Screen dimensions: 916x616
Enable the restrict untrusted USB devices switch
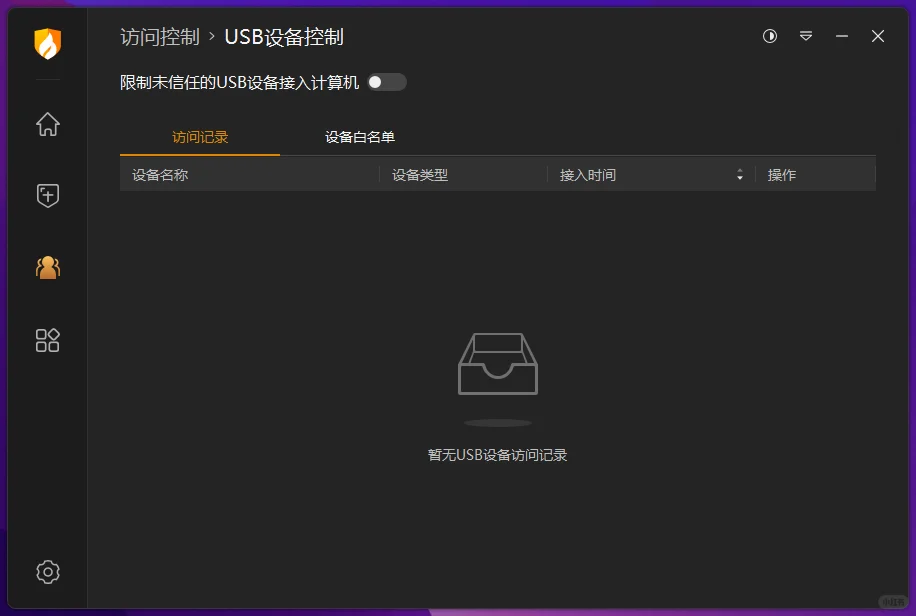(x=387, y=82)
